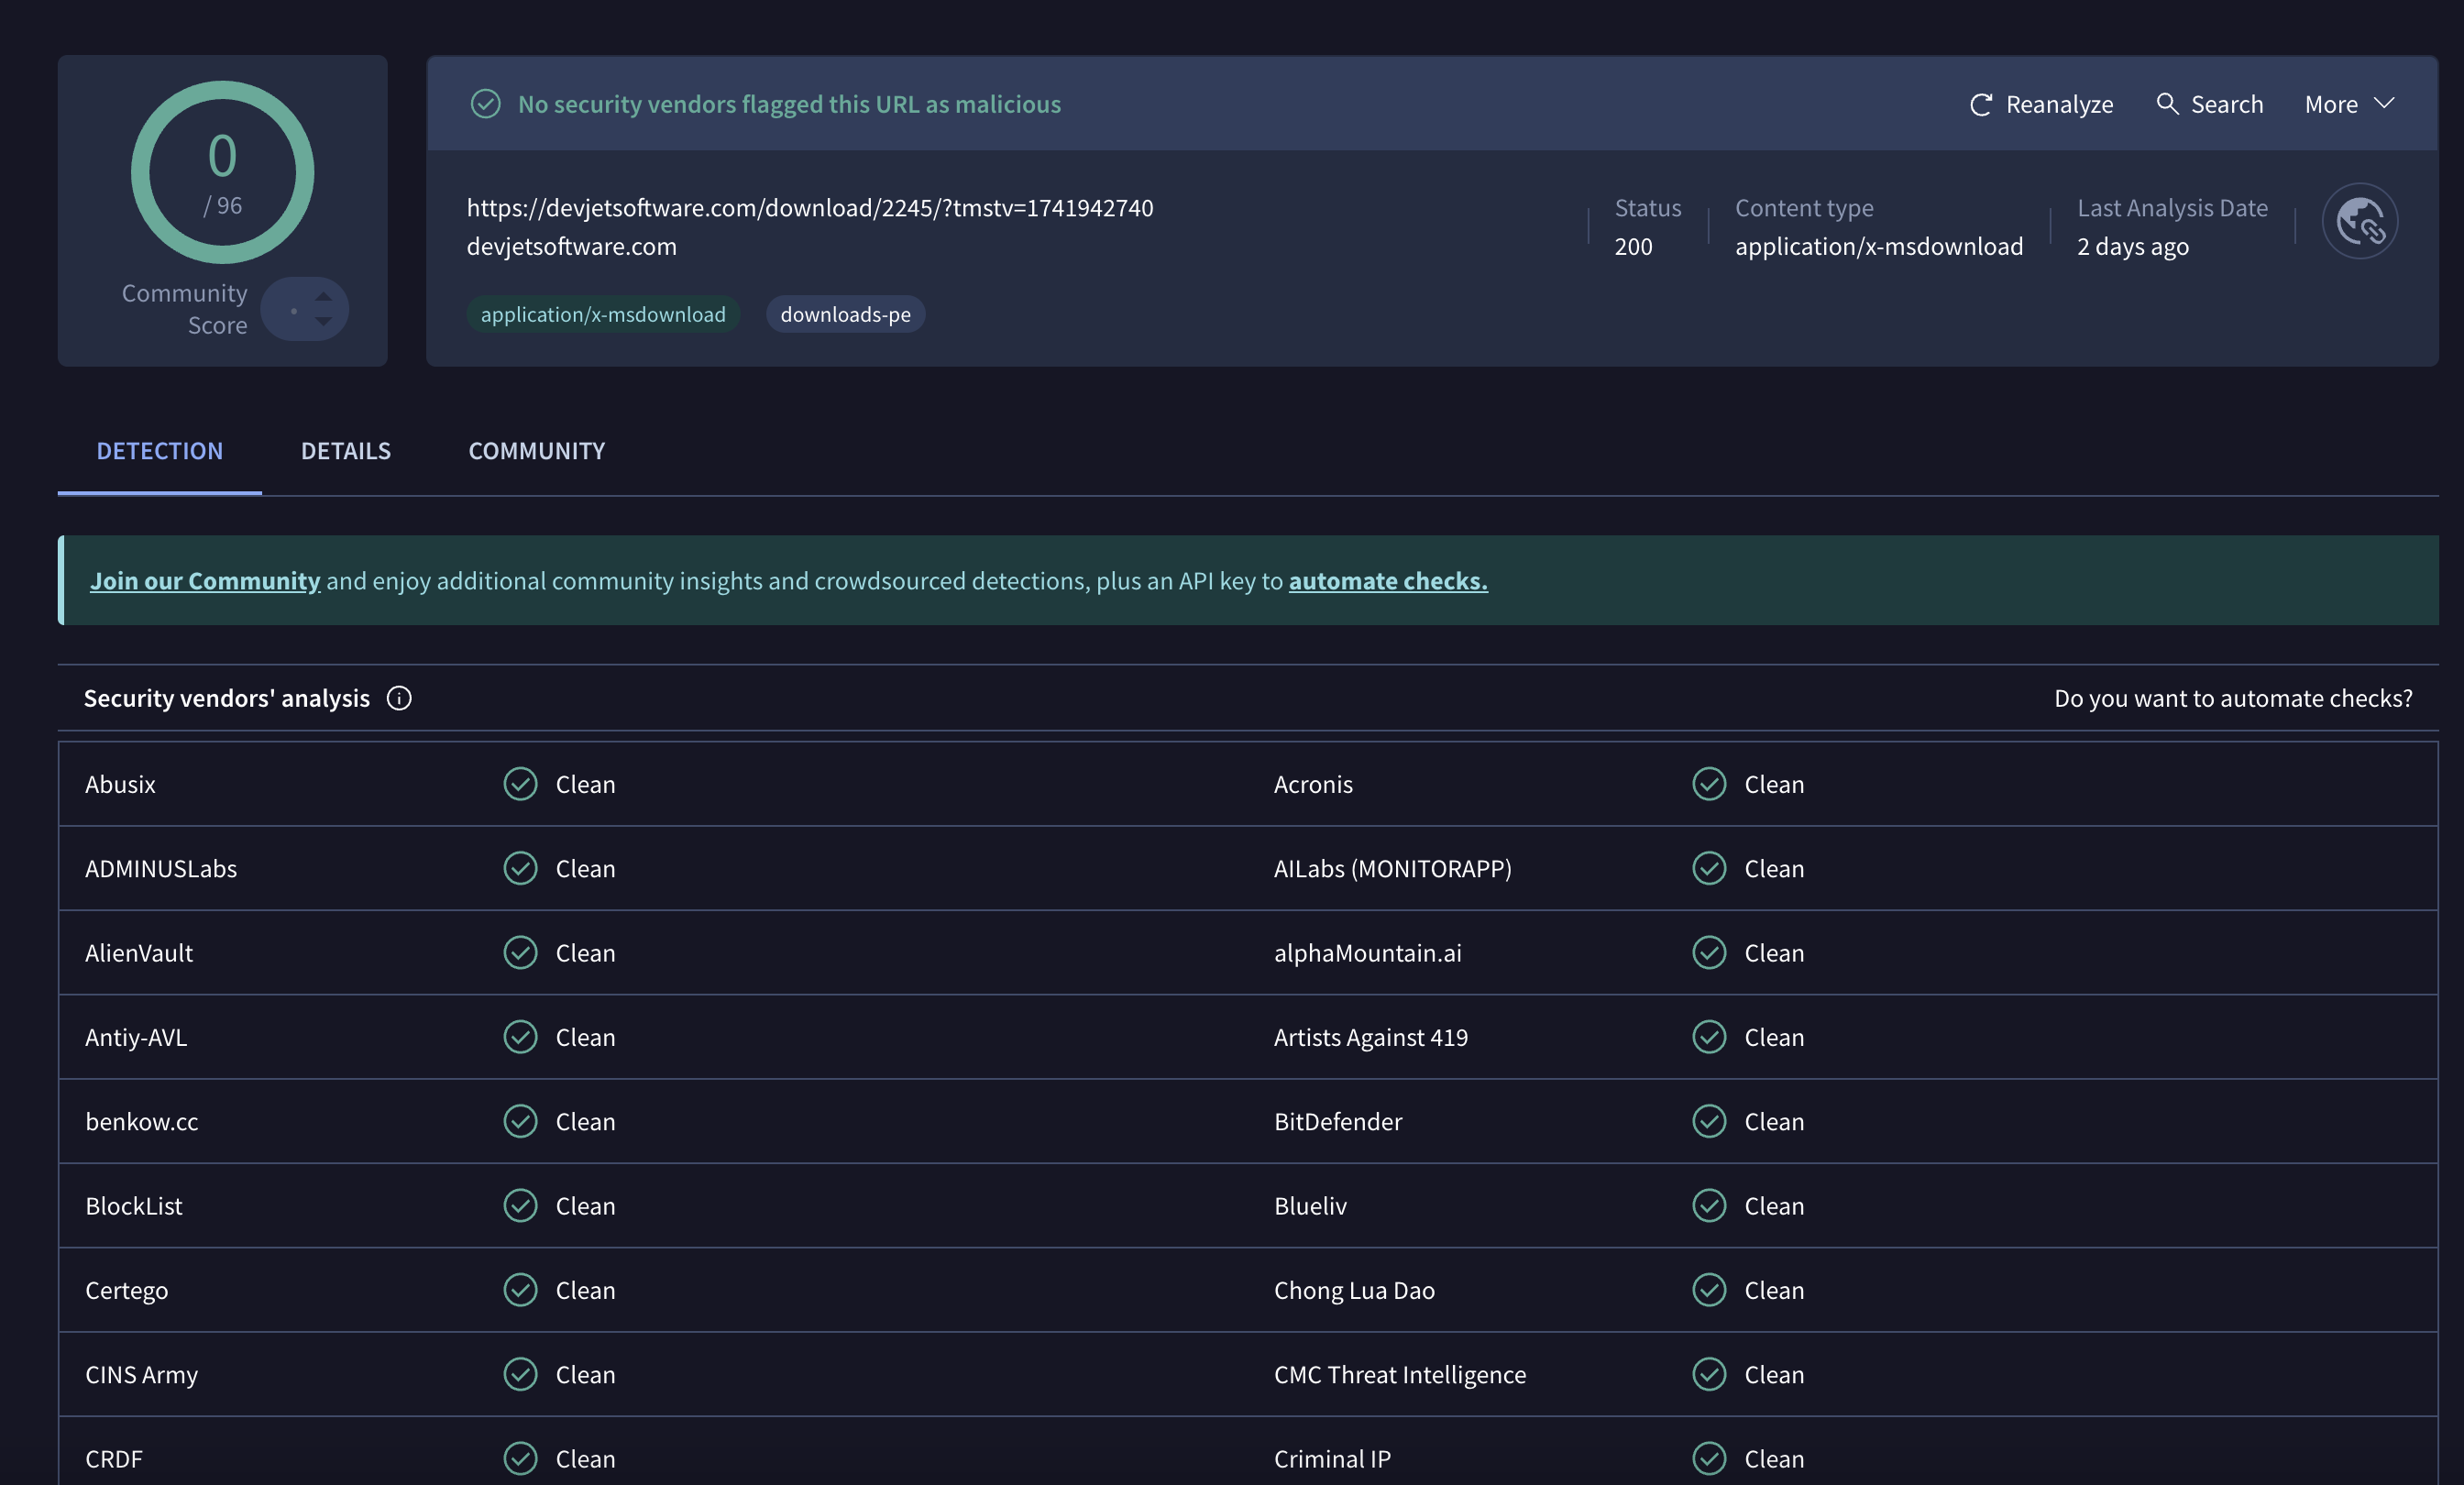The image size is (2464, 1485).
Task: Click the benkow.cc clean check icon
Action: 520,1121
